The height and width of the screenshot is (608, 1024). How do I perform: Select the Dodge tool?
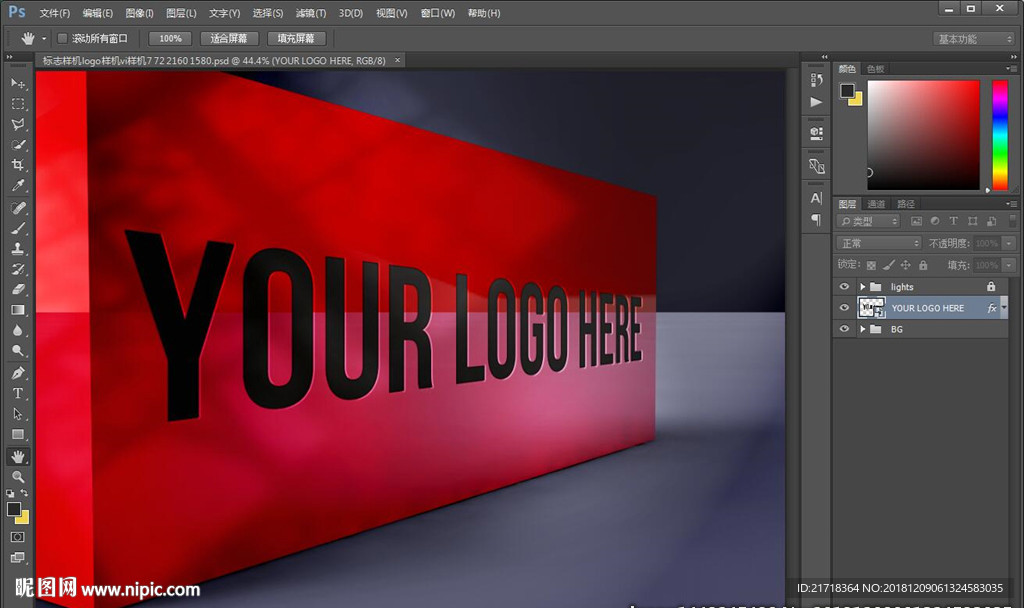(x=18, y=351)
